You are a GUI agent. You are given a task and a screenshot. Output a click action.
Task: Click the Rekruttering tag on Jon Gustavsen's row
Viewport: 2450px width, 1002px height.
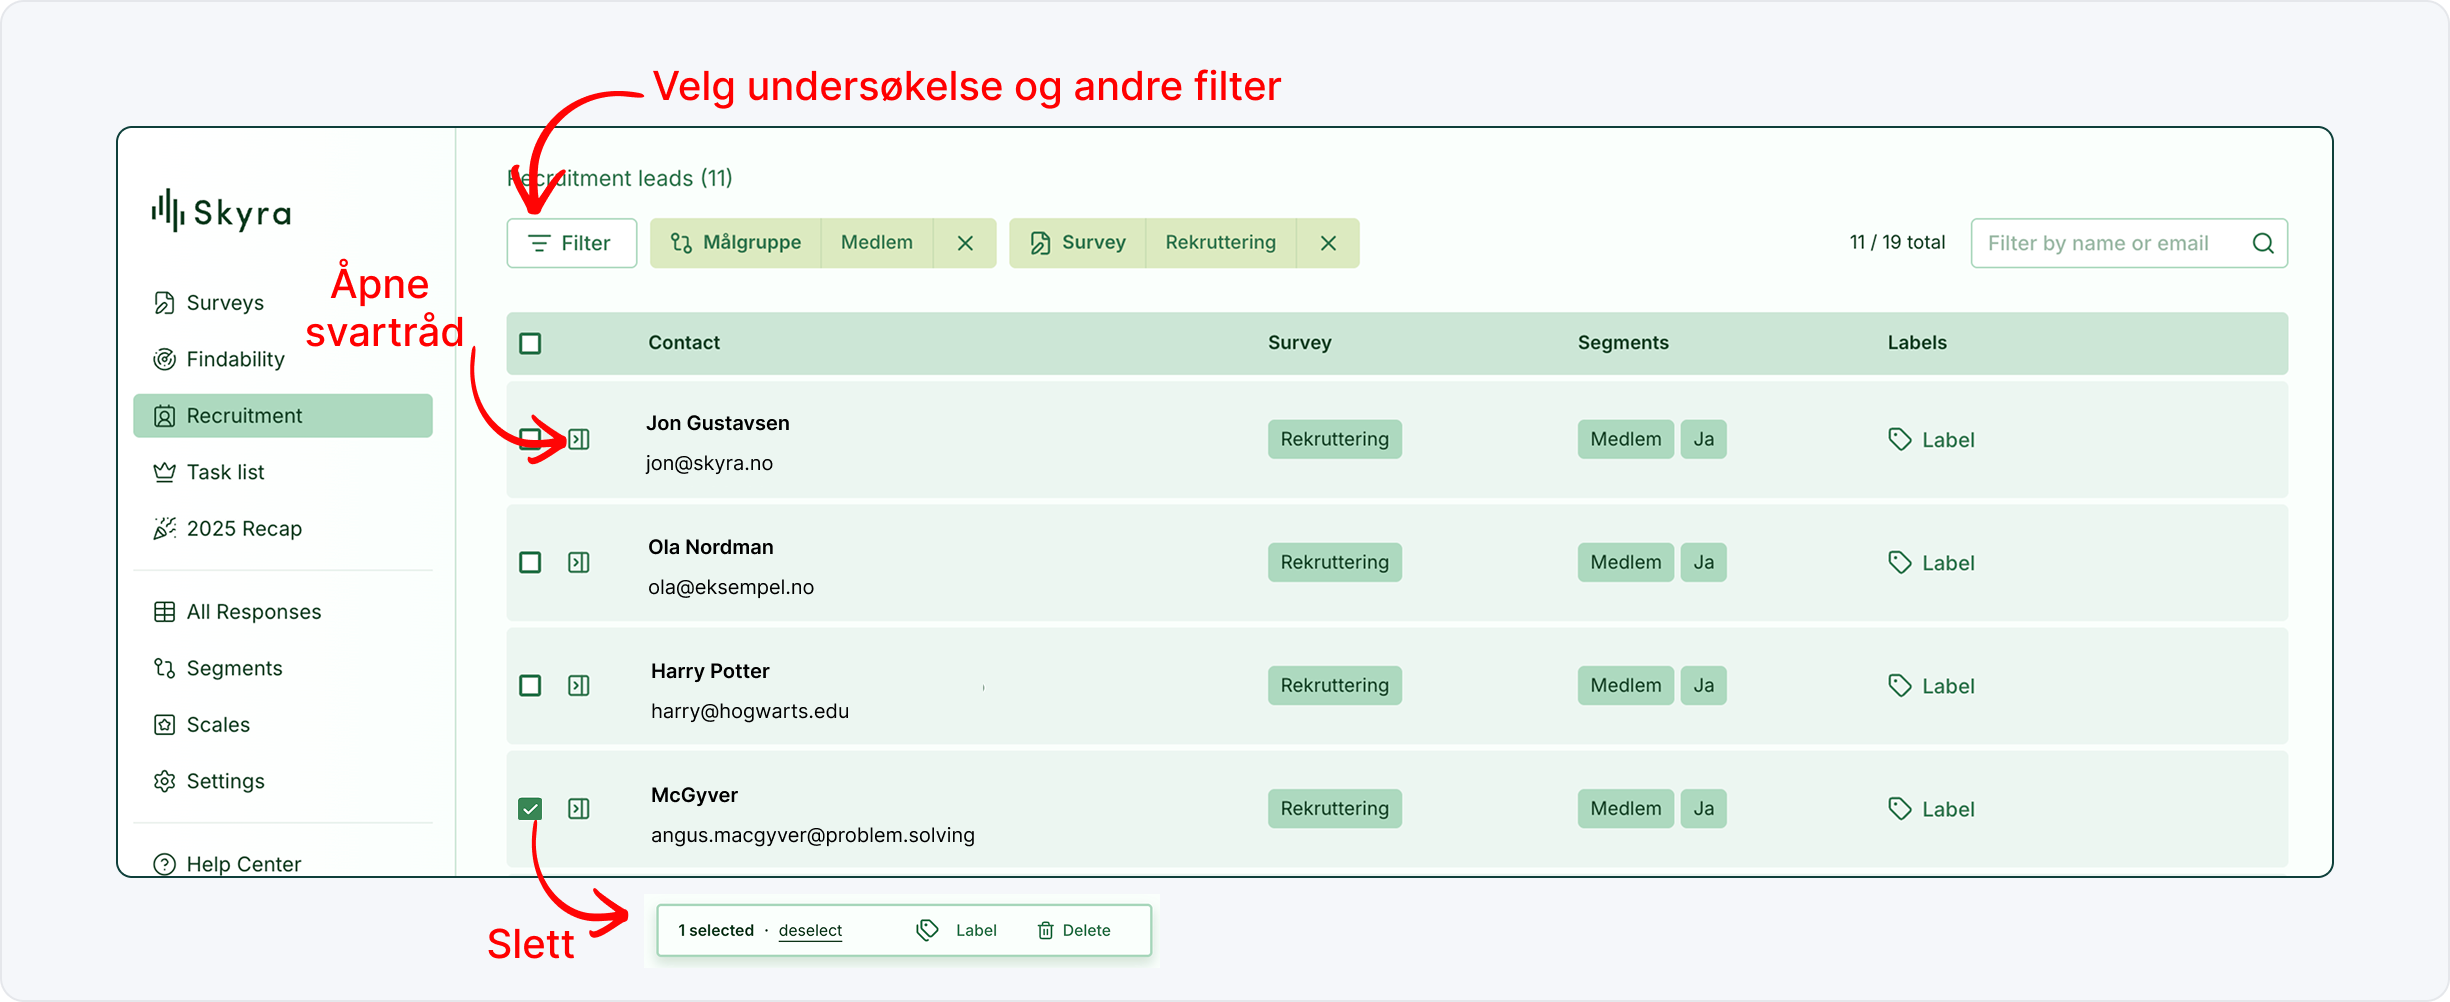click(x=1335, y=439)
